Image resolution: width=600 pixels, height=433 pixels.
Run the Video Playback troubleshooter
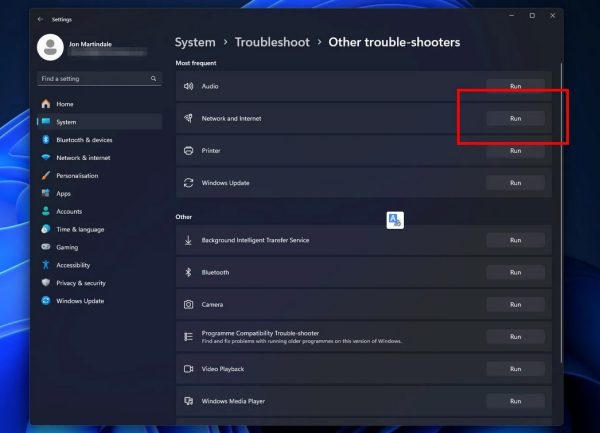[x=515, y=369]
